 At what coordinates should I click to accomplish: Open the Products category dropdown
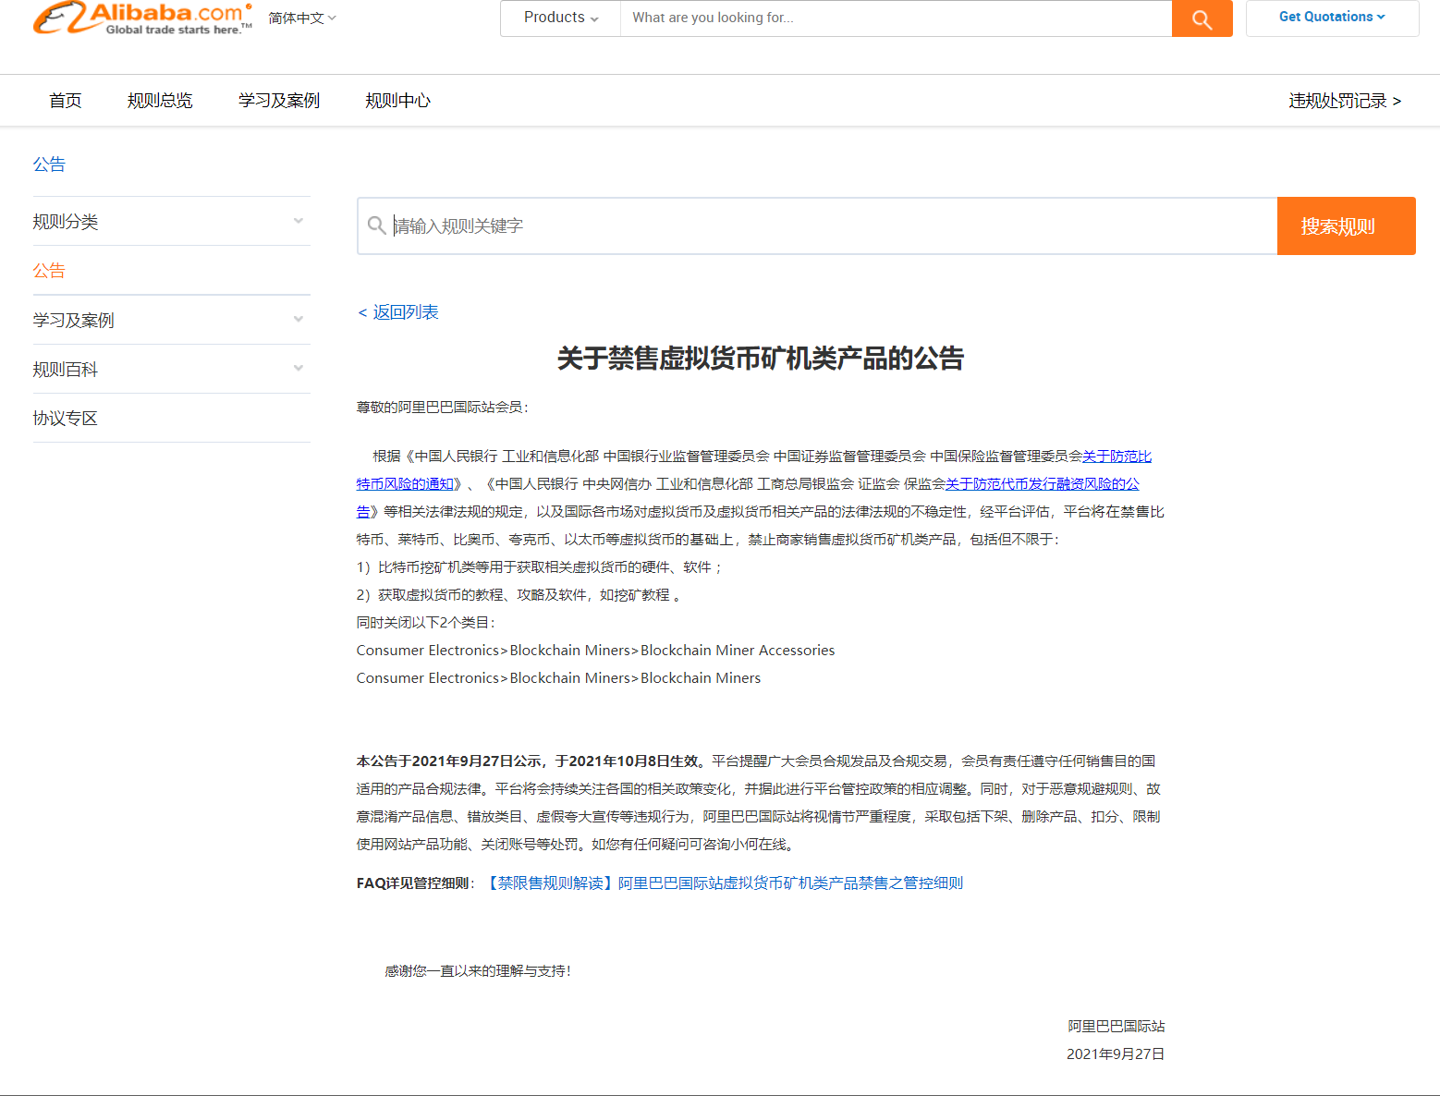click(560, 18)
